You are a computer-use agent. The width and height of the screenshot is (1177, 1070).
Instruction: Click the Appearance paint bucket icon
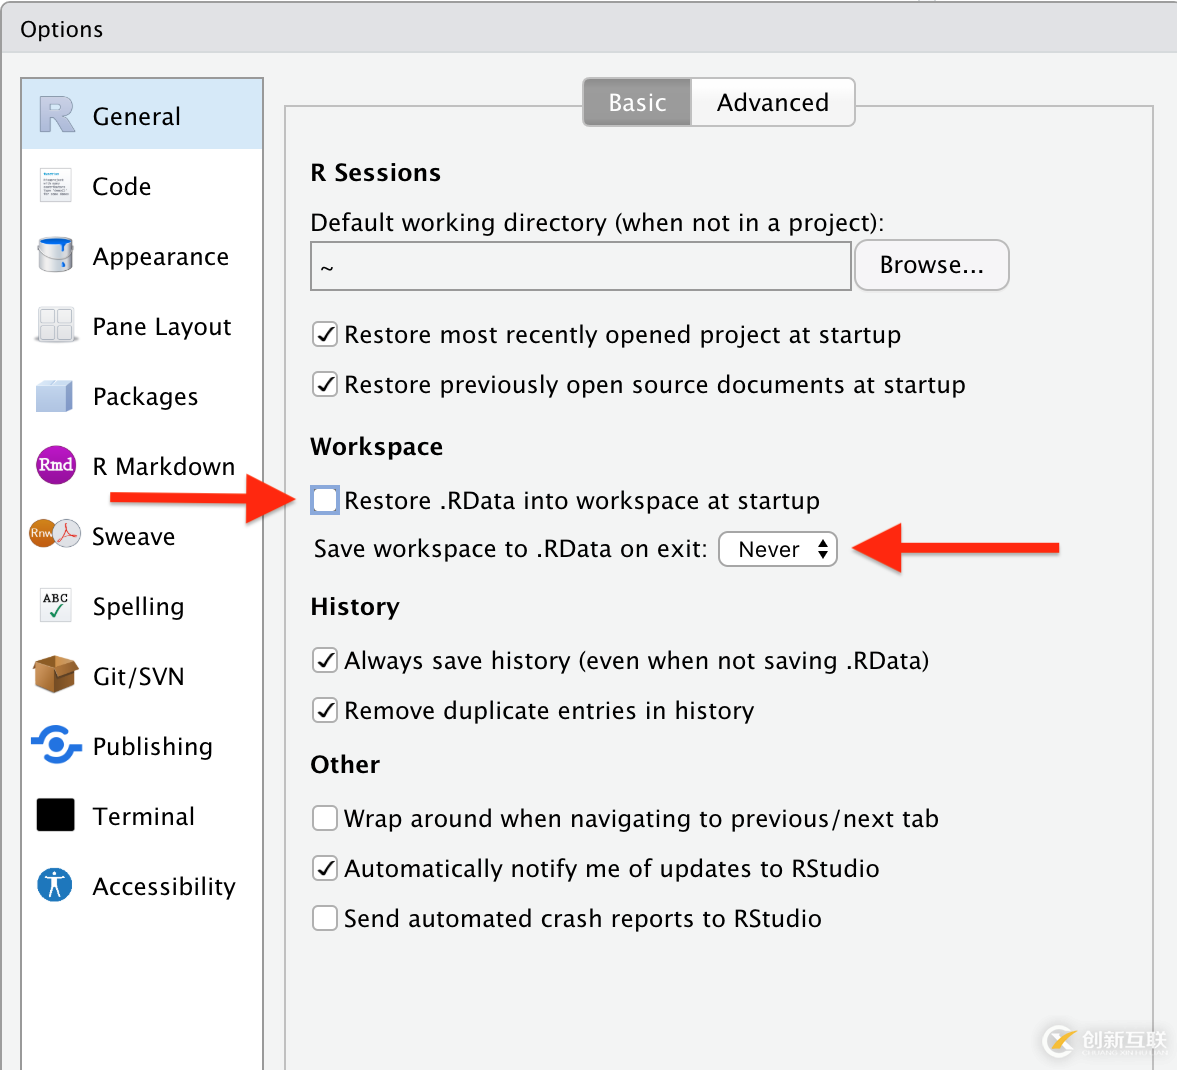(56, 256)
